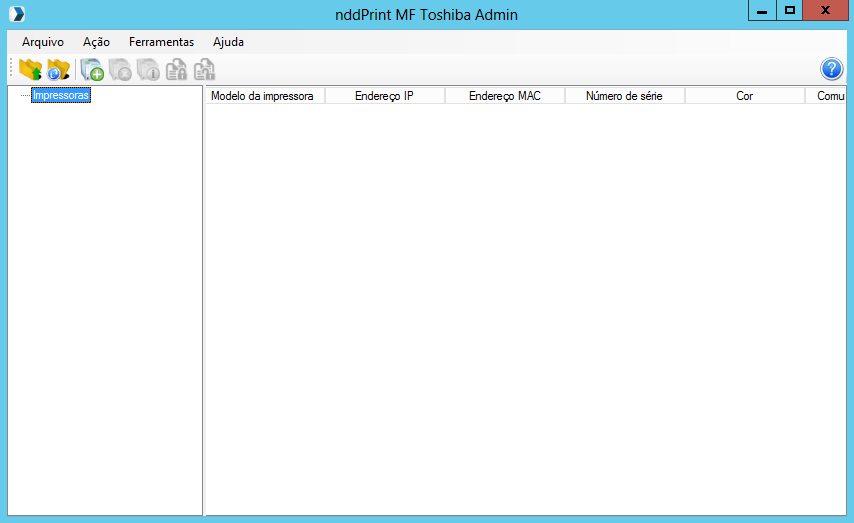Screen dimensions: 854x523
Task: Open help with the blue question mark
Action: 831,69
